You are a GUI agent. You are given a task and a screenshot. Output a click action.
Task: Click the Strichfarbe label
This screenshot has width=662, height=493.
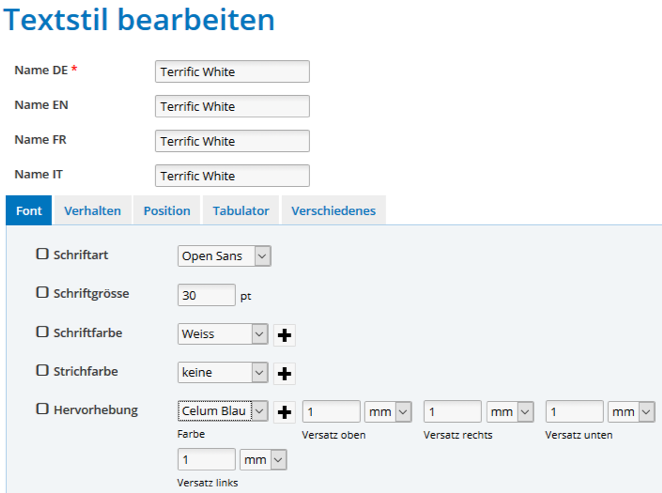click(86, 371)
